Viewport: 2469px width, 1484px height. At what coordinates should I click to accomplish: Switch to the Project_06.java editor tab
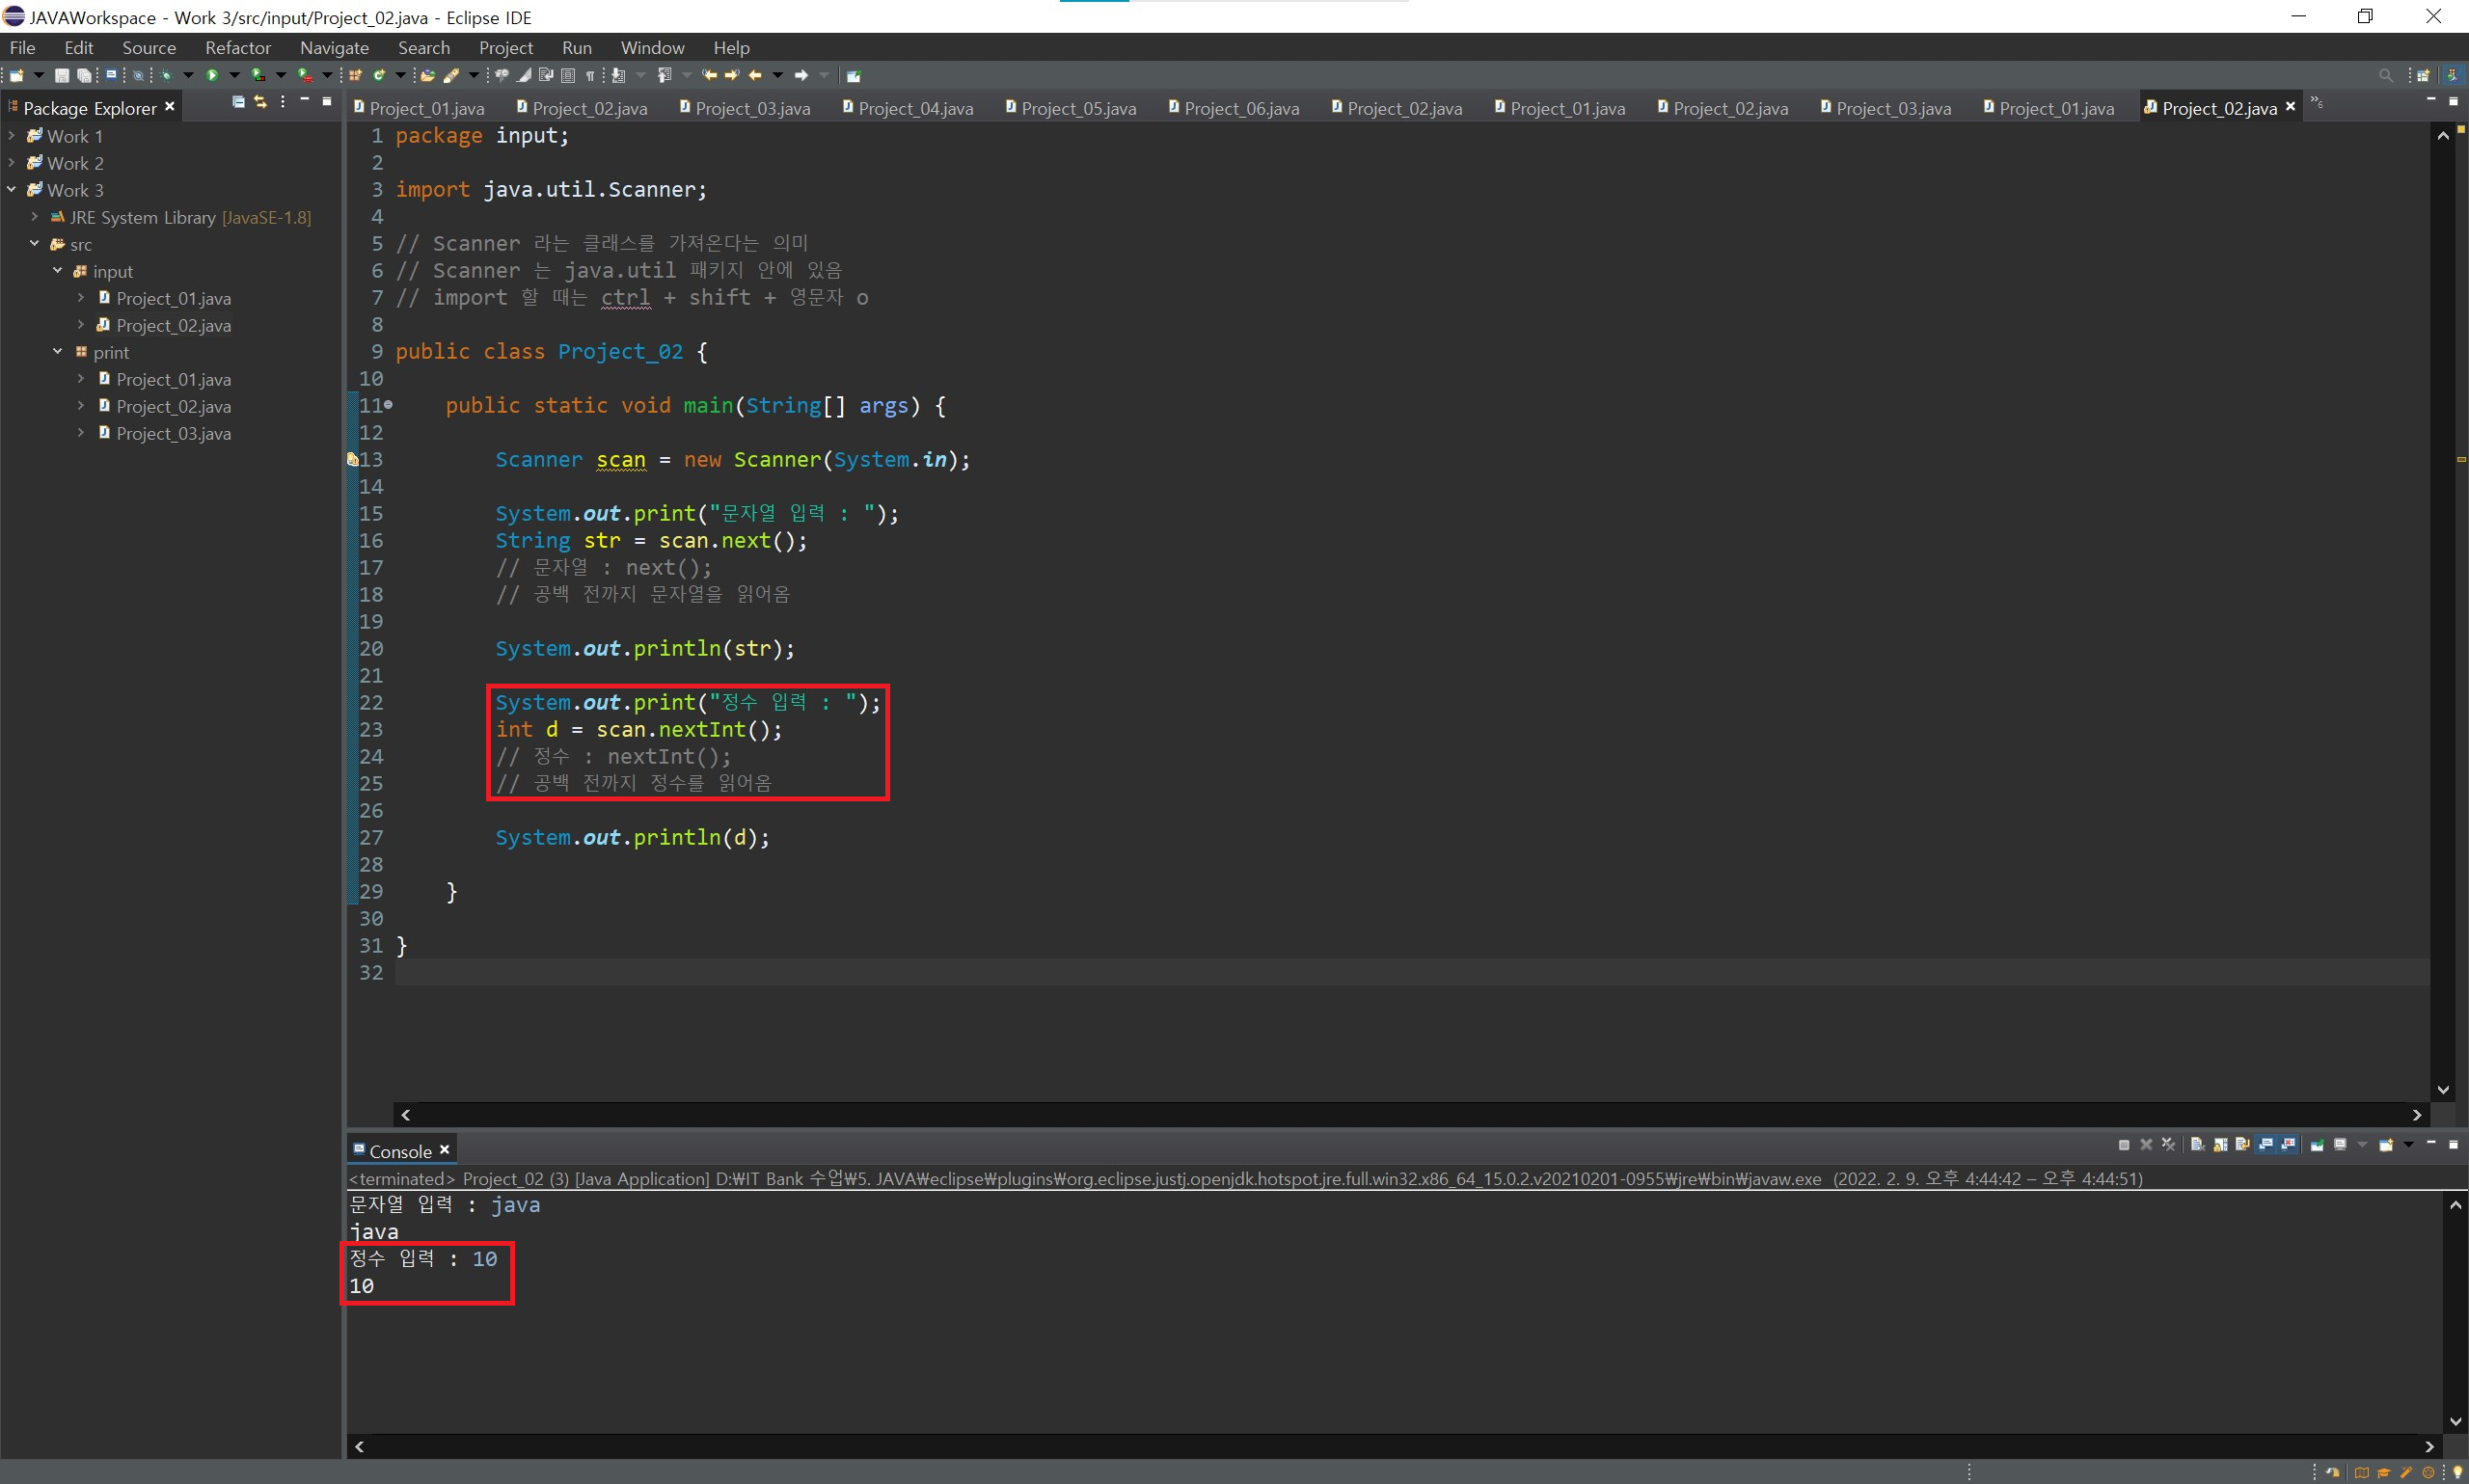1240,108
